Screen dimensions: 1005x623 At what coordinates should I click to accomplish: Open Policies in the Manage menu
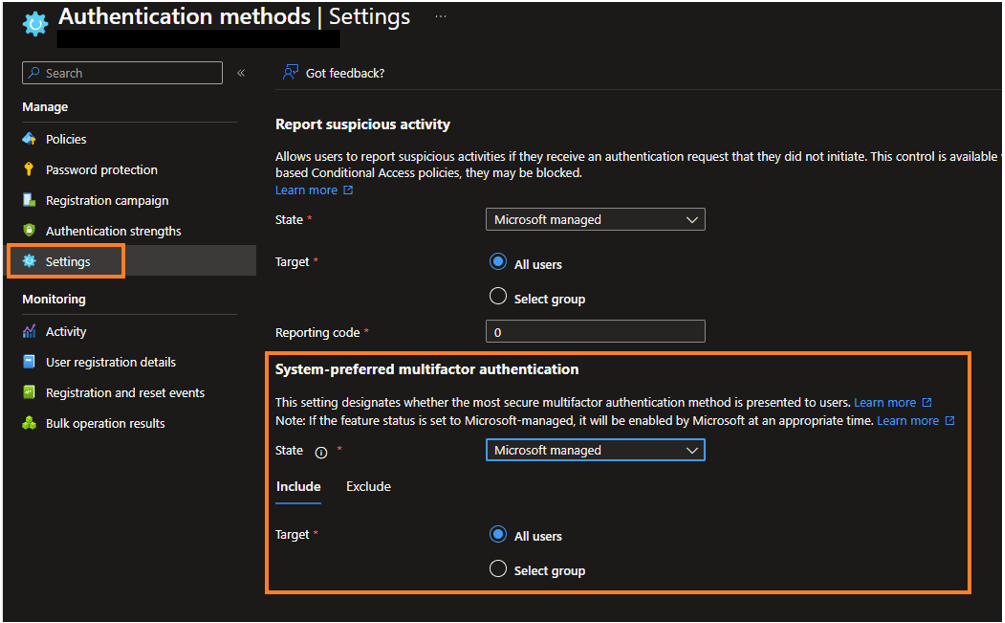coord(66,139)
